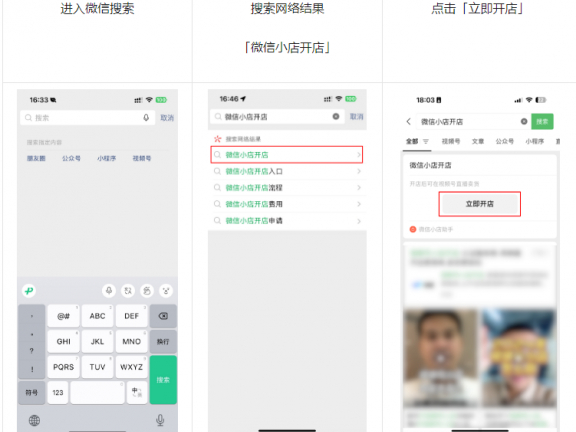This screenshot has width=576, height=432.
Task: Tap the green 搜索 button in third phone
Action: click(x=542, y=122)
